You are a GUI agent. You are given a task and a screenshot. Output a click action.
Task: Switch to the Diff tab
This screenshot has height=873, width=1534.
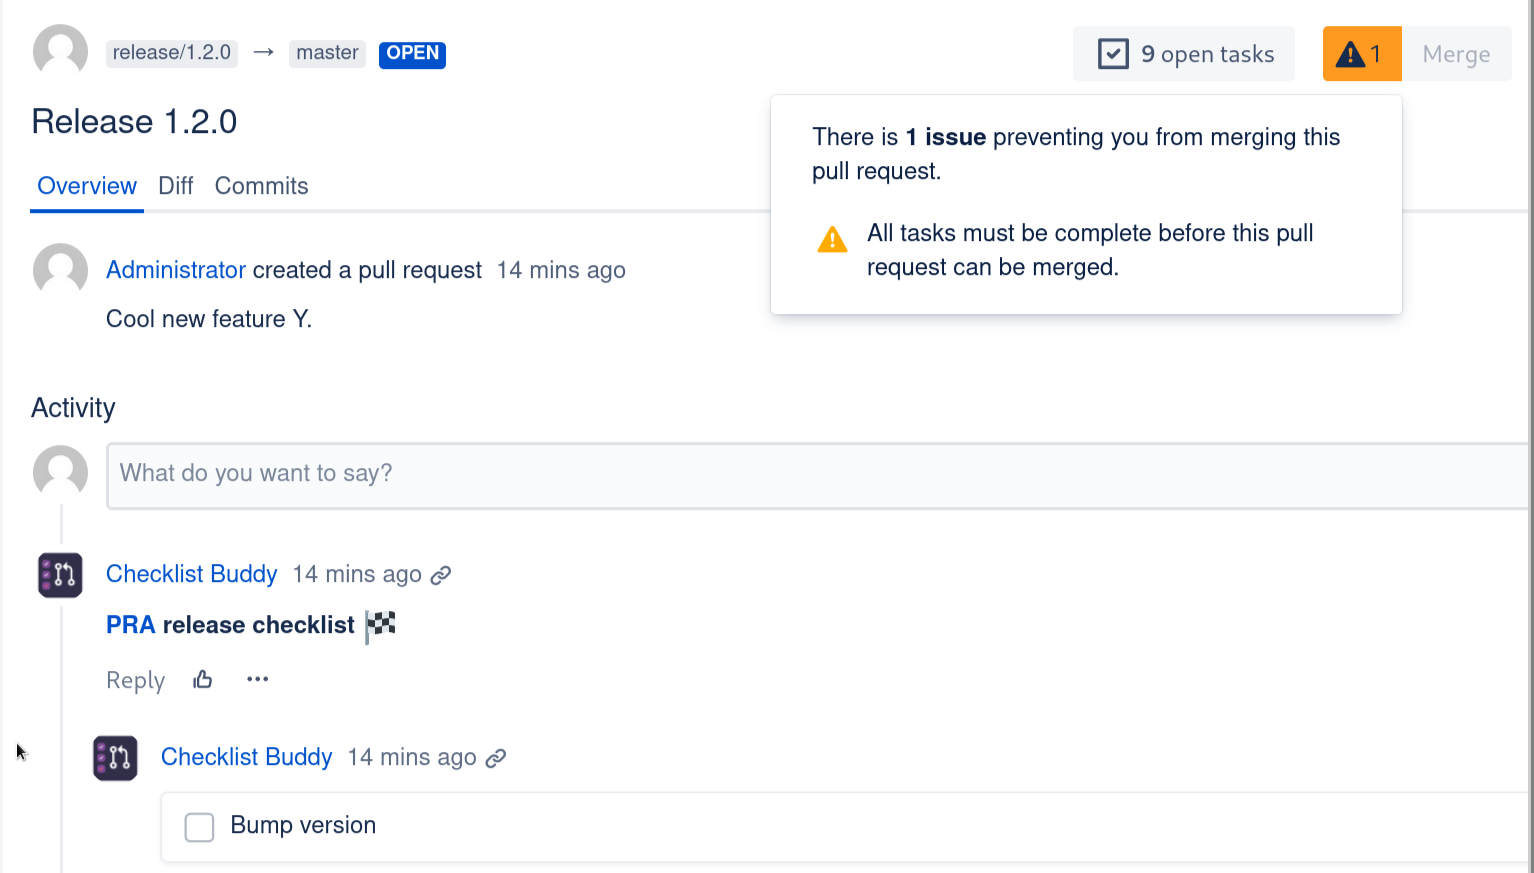point(175,186)
